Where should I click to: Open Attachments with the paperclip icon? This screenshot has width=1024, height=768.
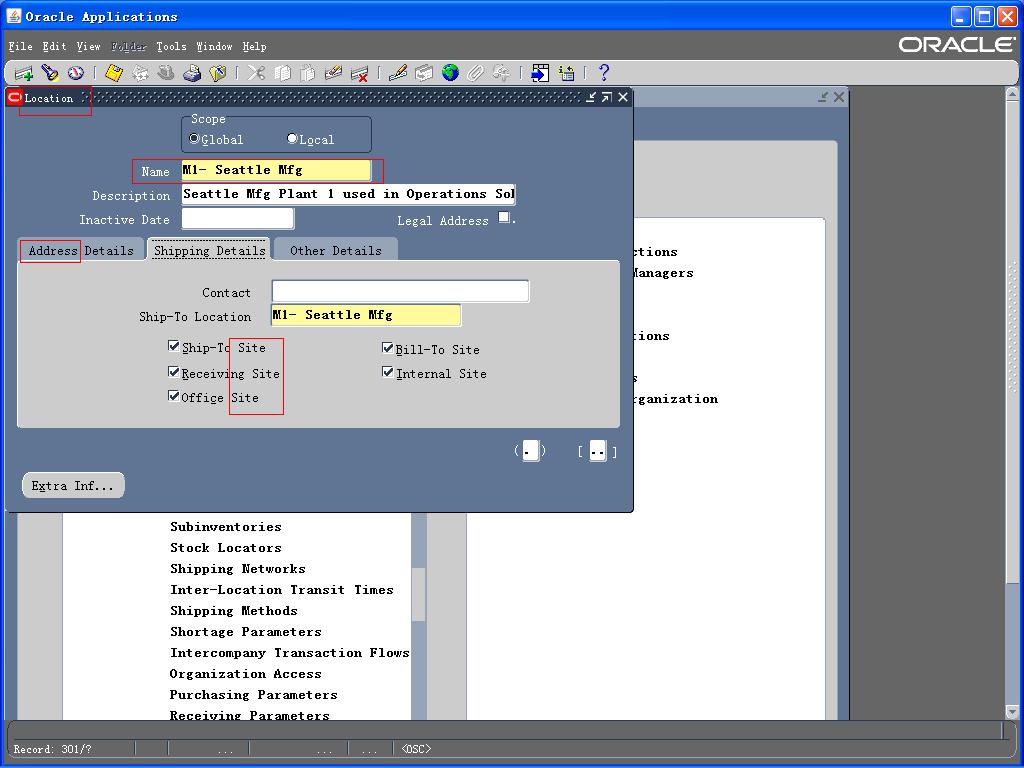coord(475,72)
